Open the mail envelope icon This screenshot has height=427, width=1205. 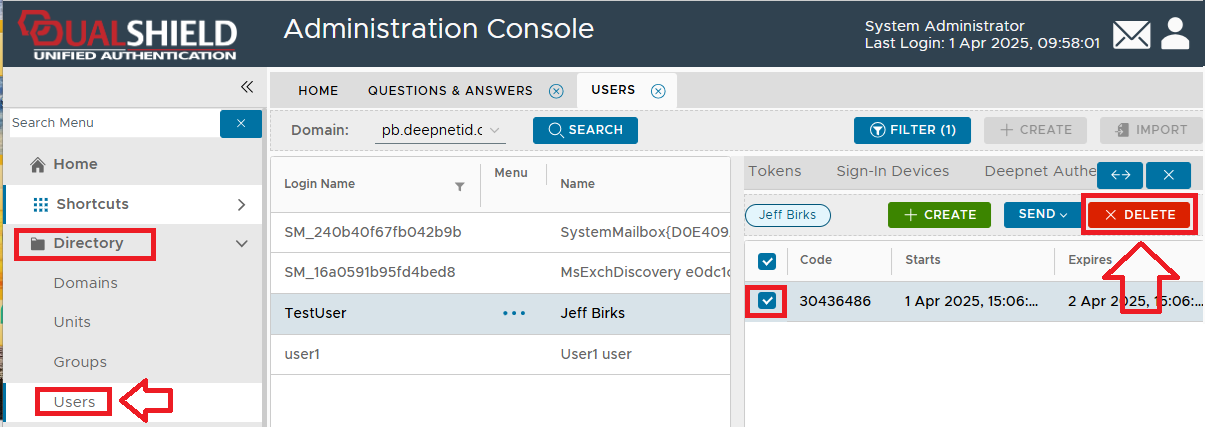click(x=1132, y=35)
